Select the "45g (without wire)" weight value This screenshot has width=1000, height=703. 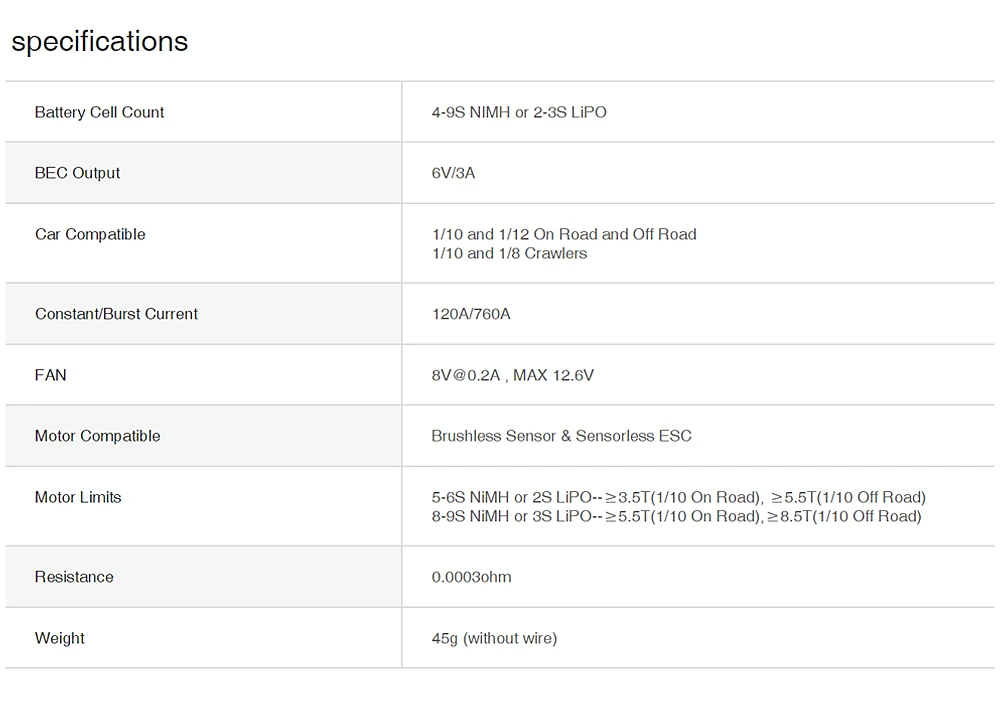(494, 638)
